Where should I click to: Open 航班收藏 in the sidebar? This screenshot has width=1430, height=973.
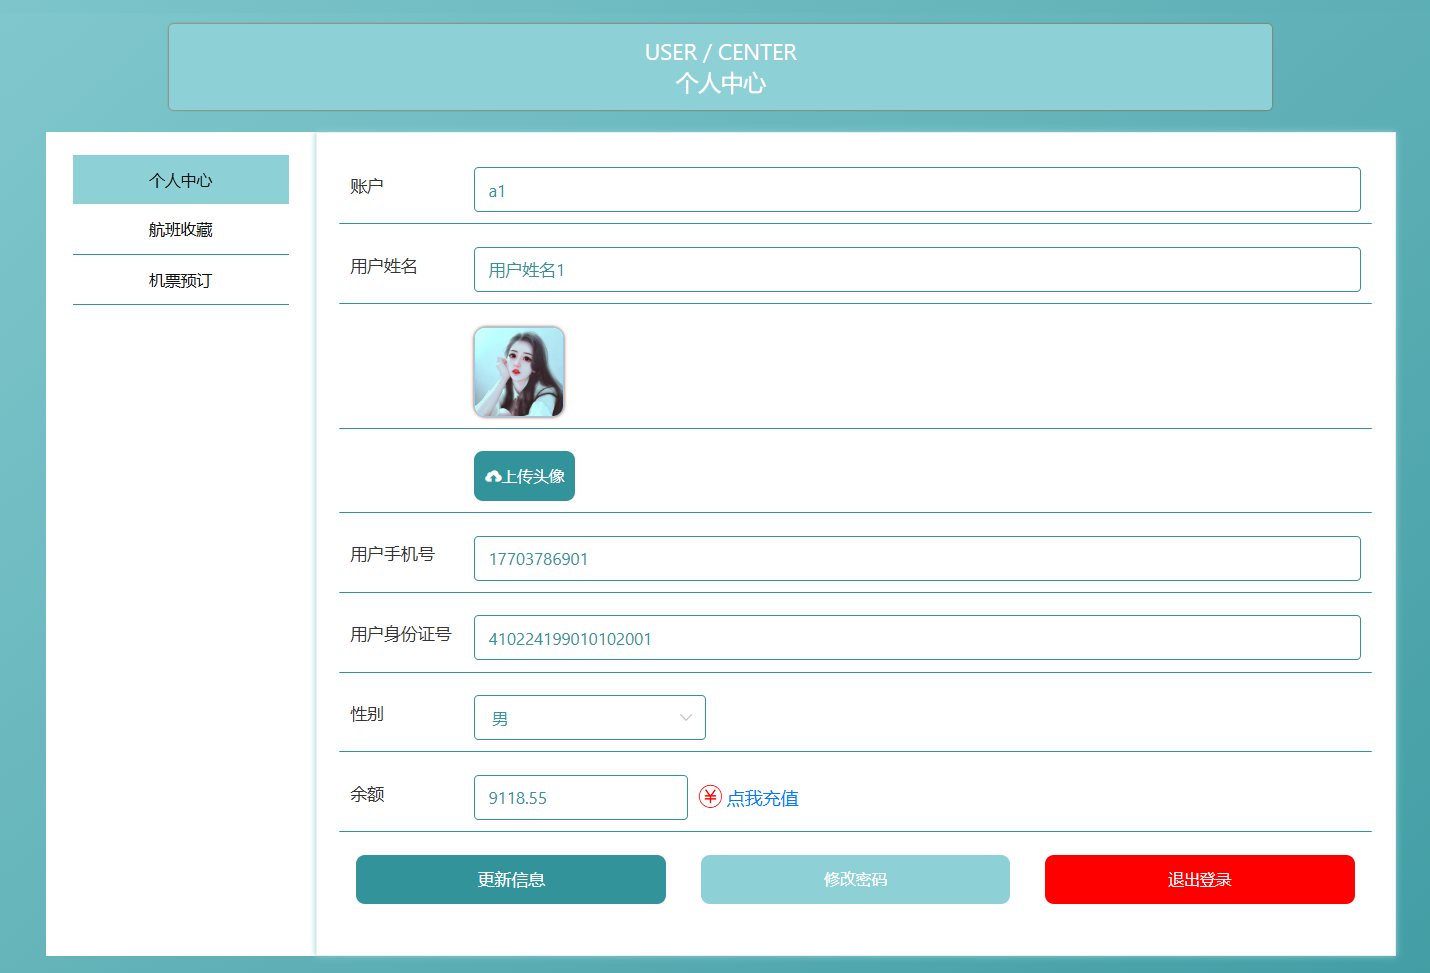point(181,230)
